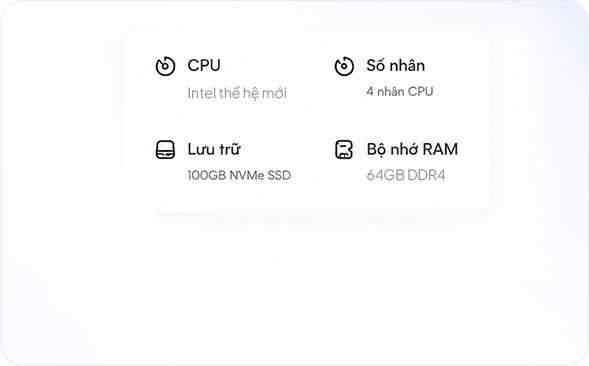Screen dimensions: 589x366
Task: Select the Bộ nhớ RAM memory icon
Action: tap(344, 150)
